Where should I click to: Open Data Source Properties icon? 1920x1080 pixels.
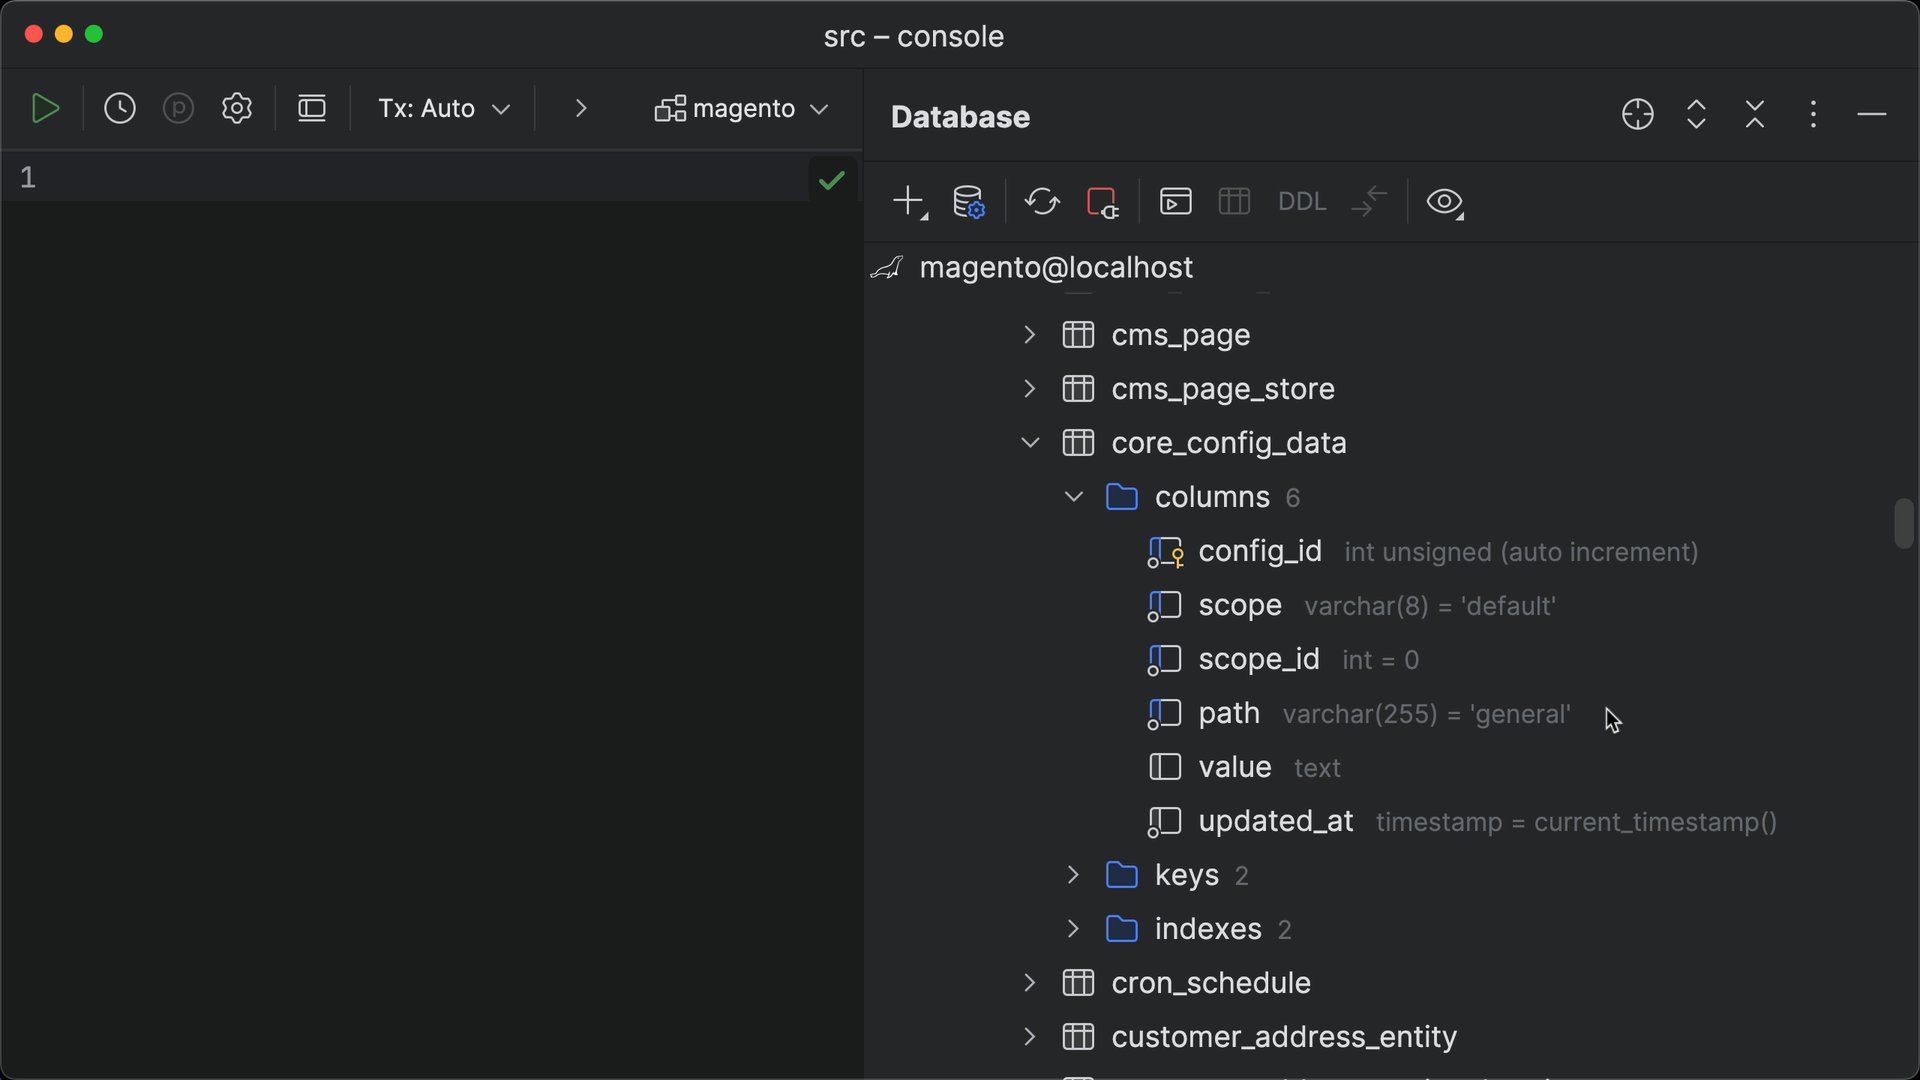[x=969, y=202]
